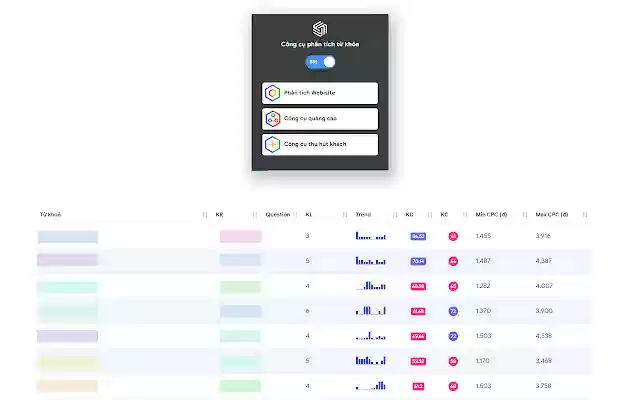
Task: Select the Max CPC value 3,900
Action: click(544, 311)
